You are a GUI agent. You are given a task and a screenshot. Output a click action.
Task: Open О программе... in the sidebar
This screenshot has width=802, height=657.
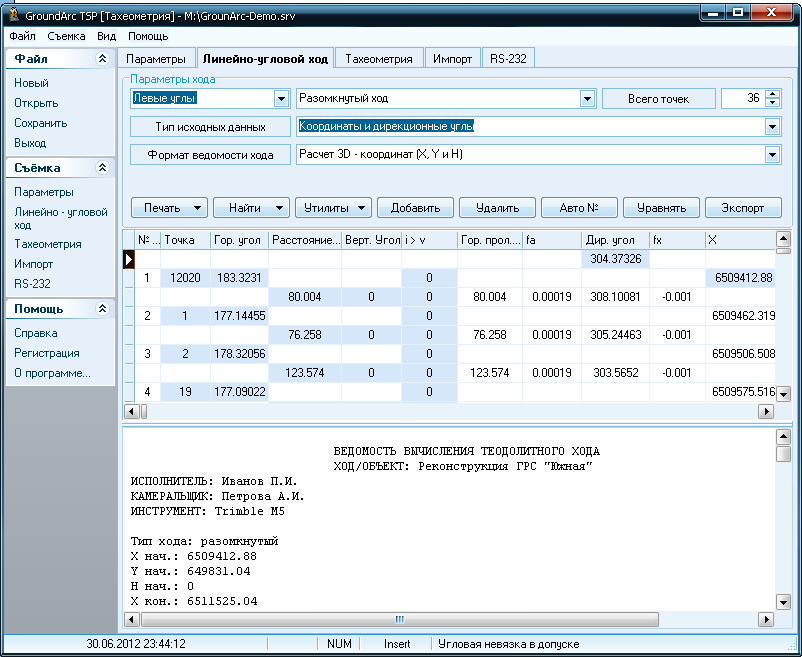tap(52, 373)
